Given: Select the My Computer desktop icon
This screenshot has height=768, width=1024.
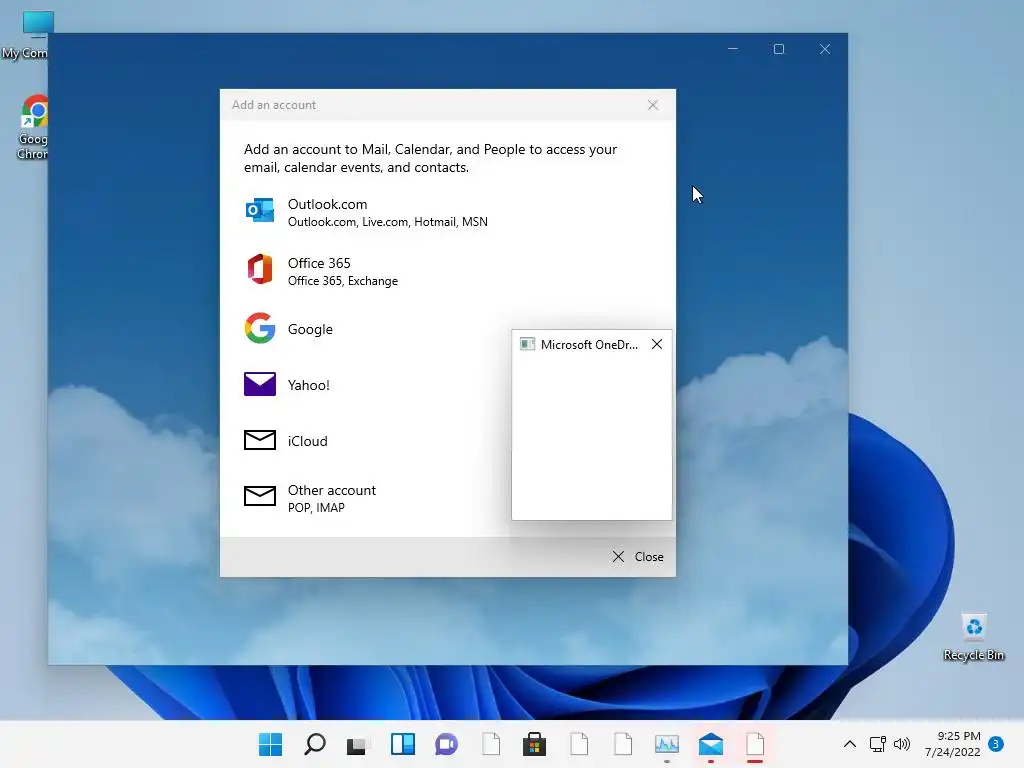Looking at the screenshot, I should coord(27,35).
